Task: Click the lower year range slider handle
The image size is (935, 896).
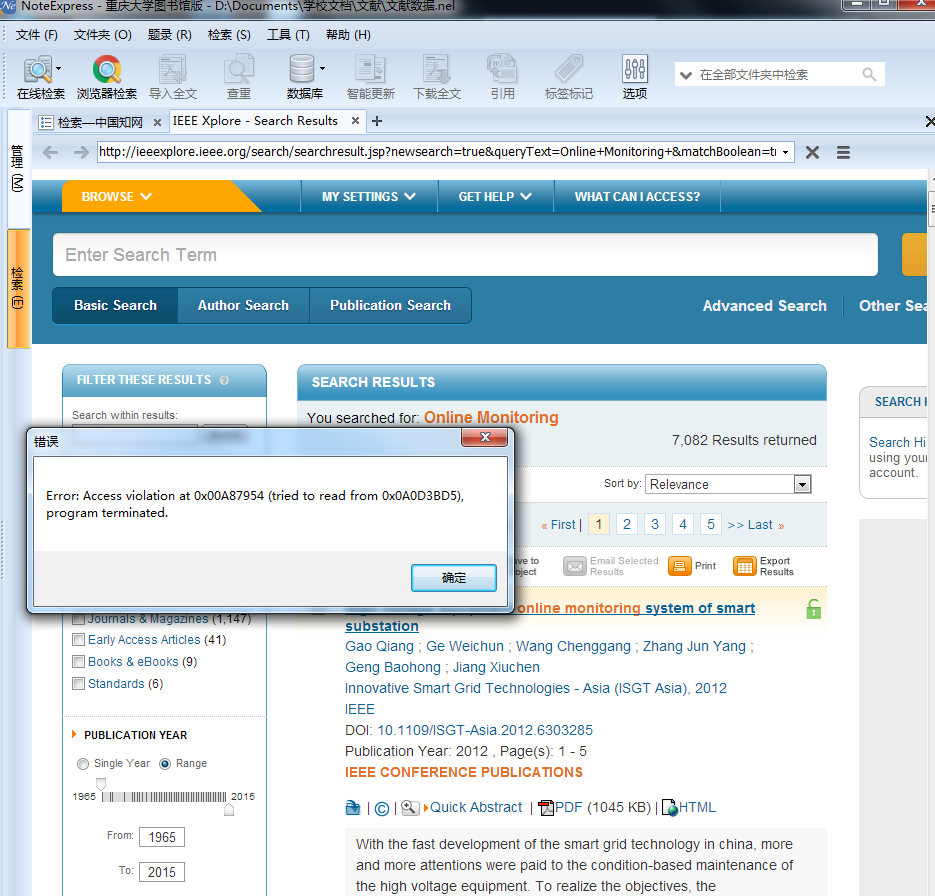Action: [101, 784]
